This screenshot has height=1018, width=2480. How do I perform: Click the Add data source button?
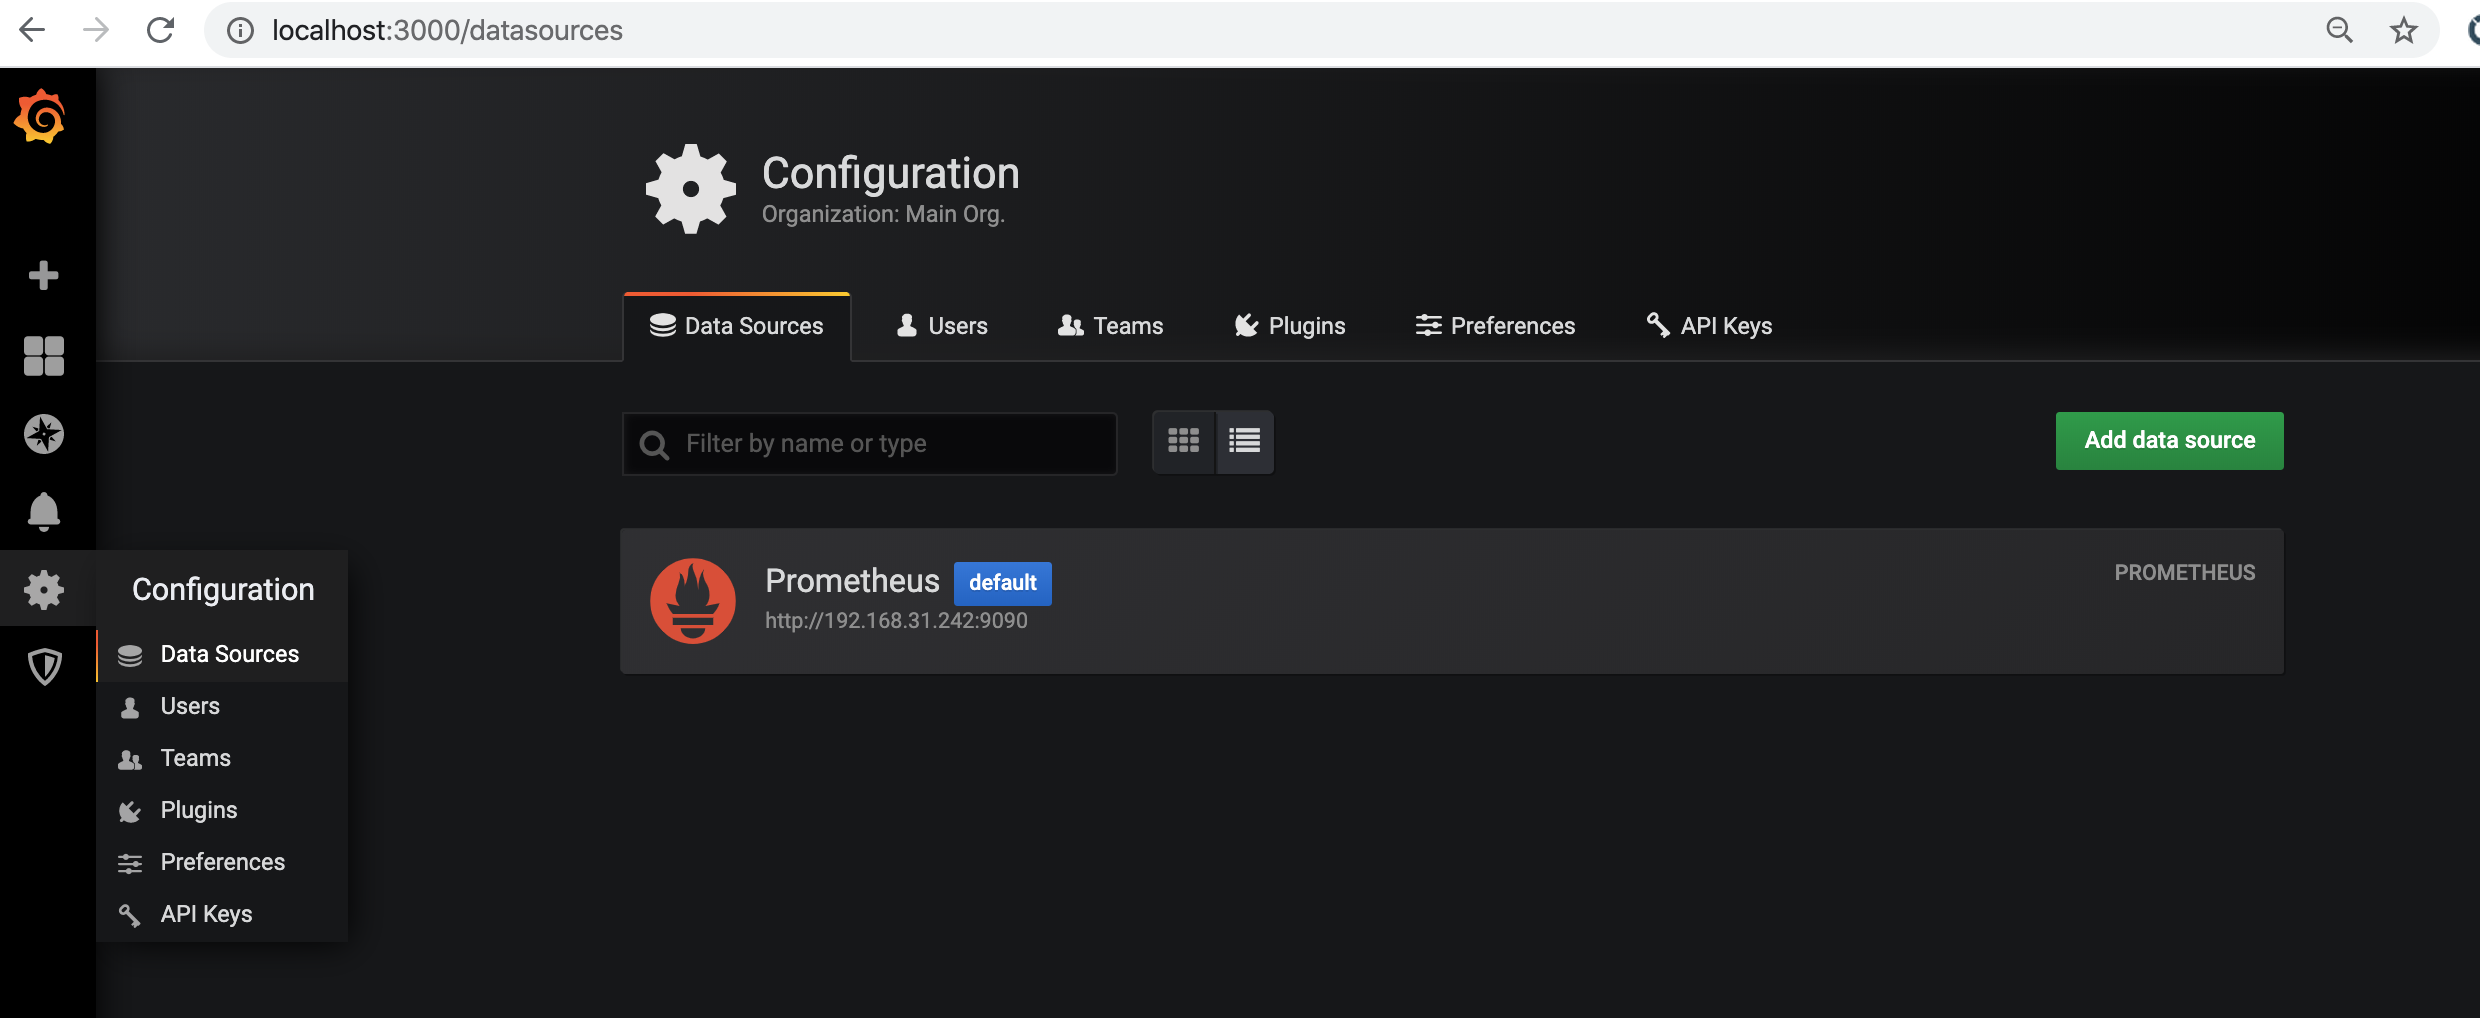pyautogui.click(x=2169, y=441)
